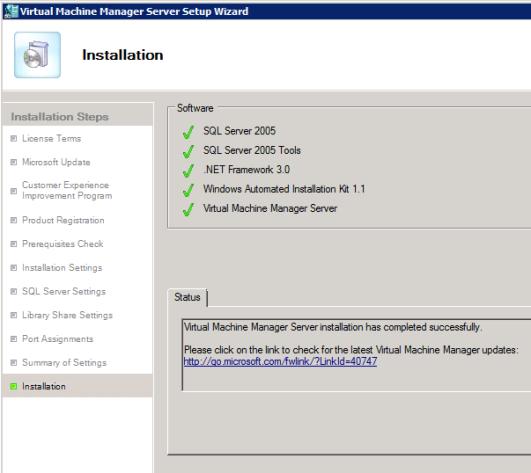Select the Library Share Settings step
This screenshot has height=473, width=531.
click(67, 315)
